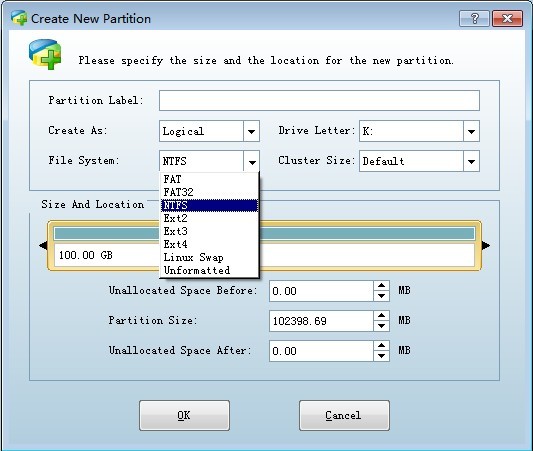This screenshot has height=451, width=533.
Task: Click the left handle arrow of partition bar
Action: (x=43, y=245)
